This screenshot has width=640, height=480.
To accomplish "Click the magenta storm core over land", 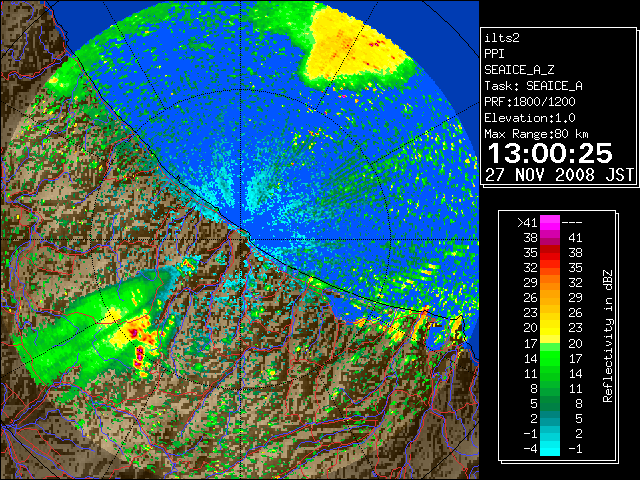I will click(x=139, y=354).
